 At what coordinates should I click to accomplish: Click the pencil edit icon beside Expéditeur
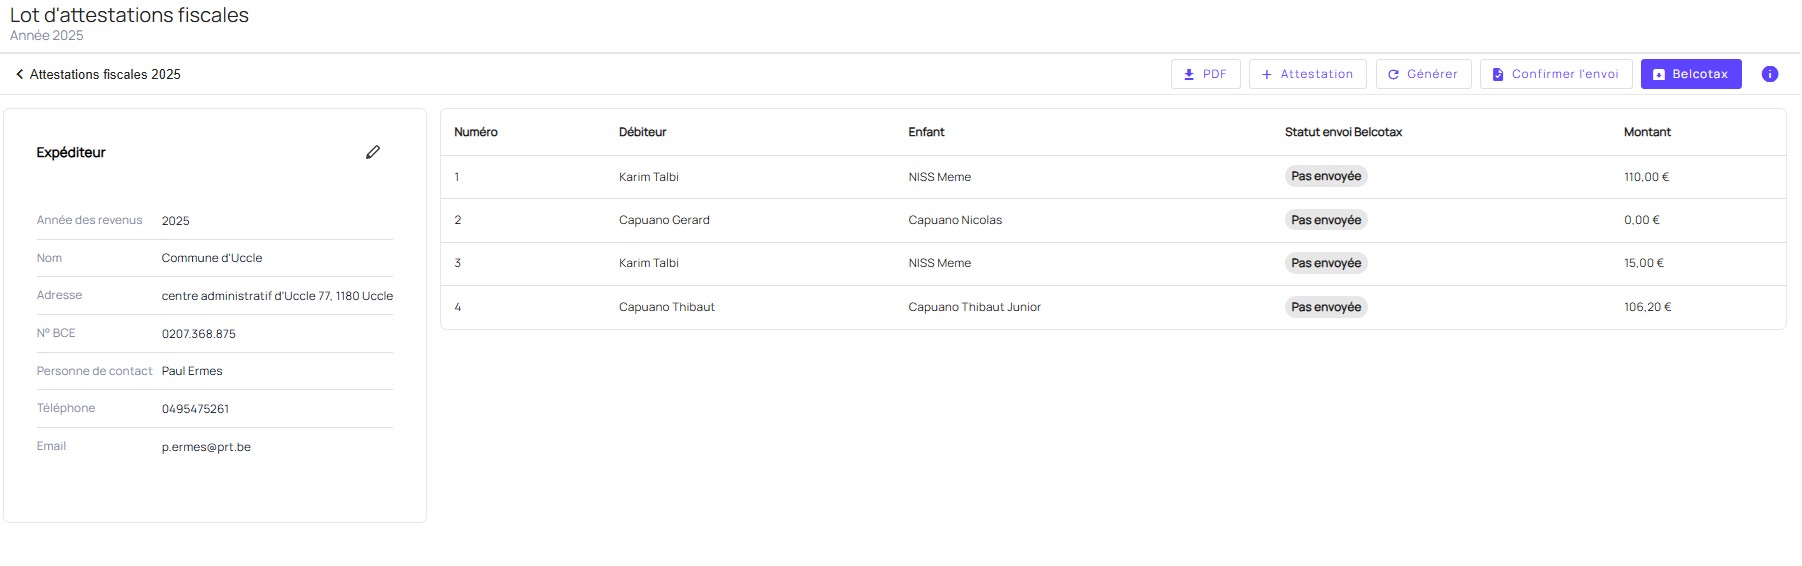(373, 152)
